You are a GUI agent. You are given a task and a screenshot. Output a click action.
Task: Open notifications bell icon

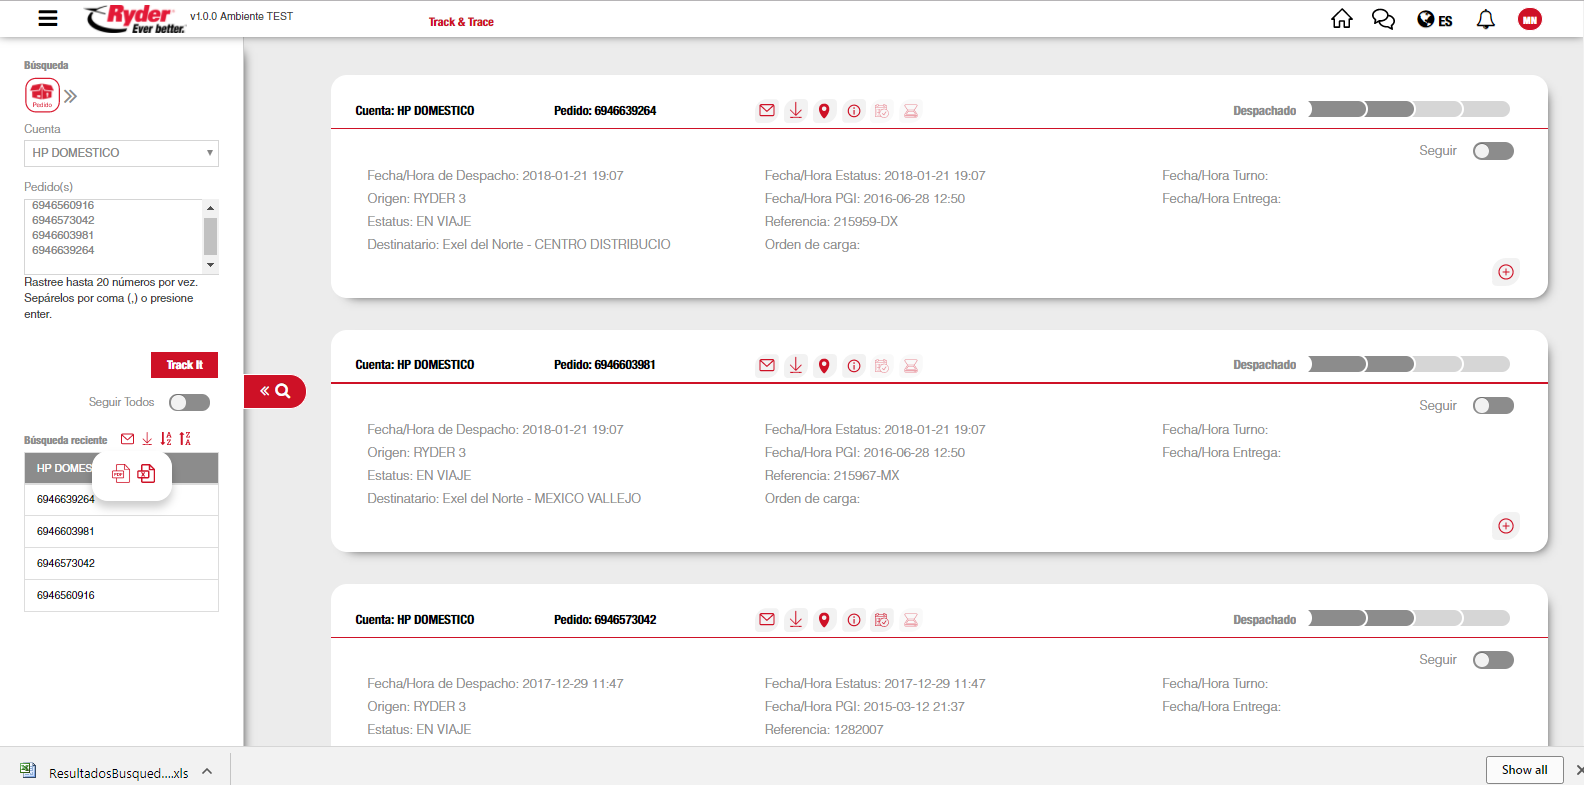[x=1486, y=19]
